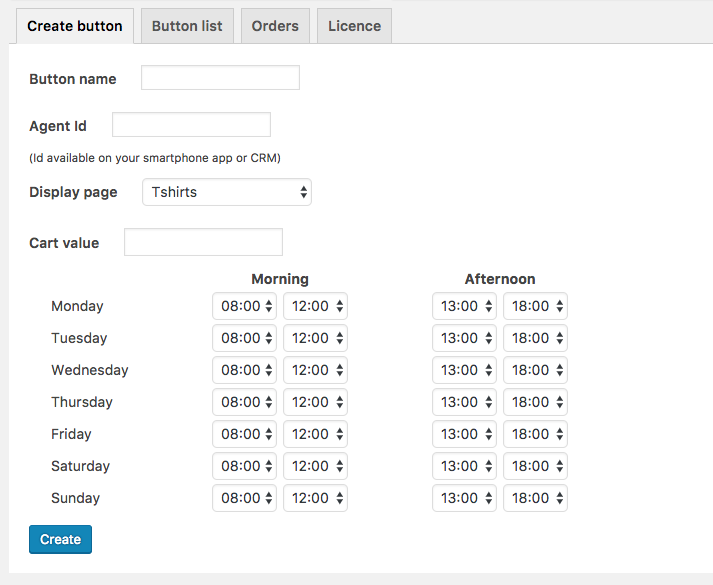Click the Thursday row label
This screenshot has height=585, width=713.
(82, 402)
